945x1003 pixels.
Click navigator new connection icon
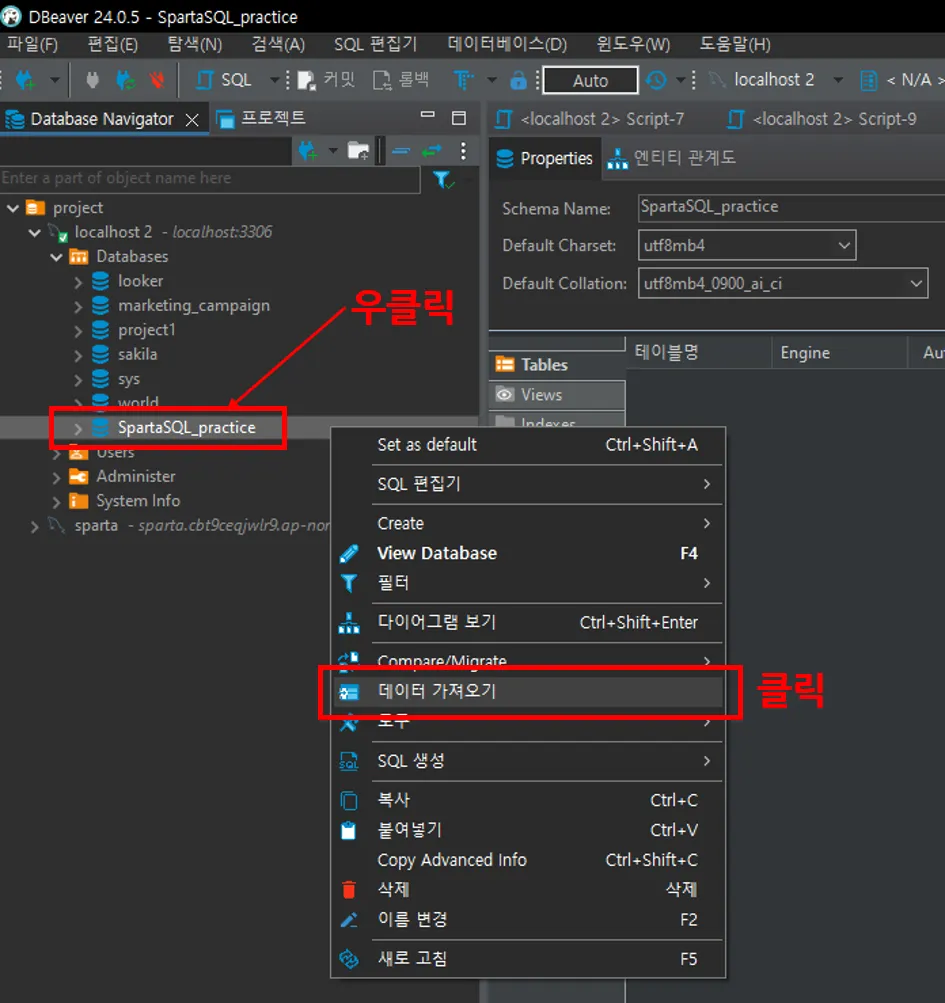coord(308,151)
